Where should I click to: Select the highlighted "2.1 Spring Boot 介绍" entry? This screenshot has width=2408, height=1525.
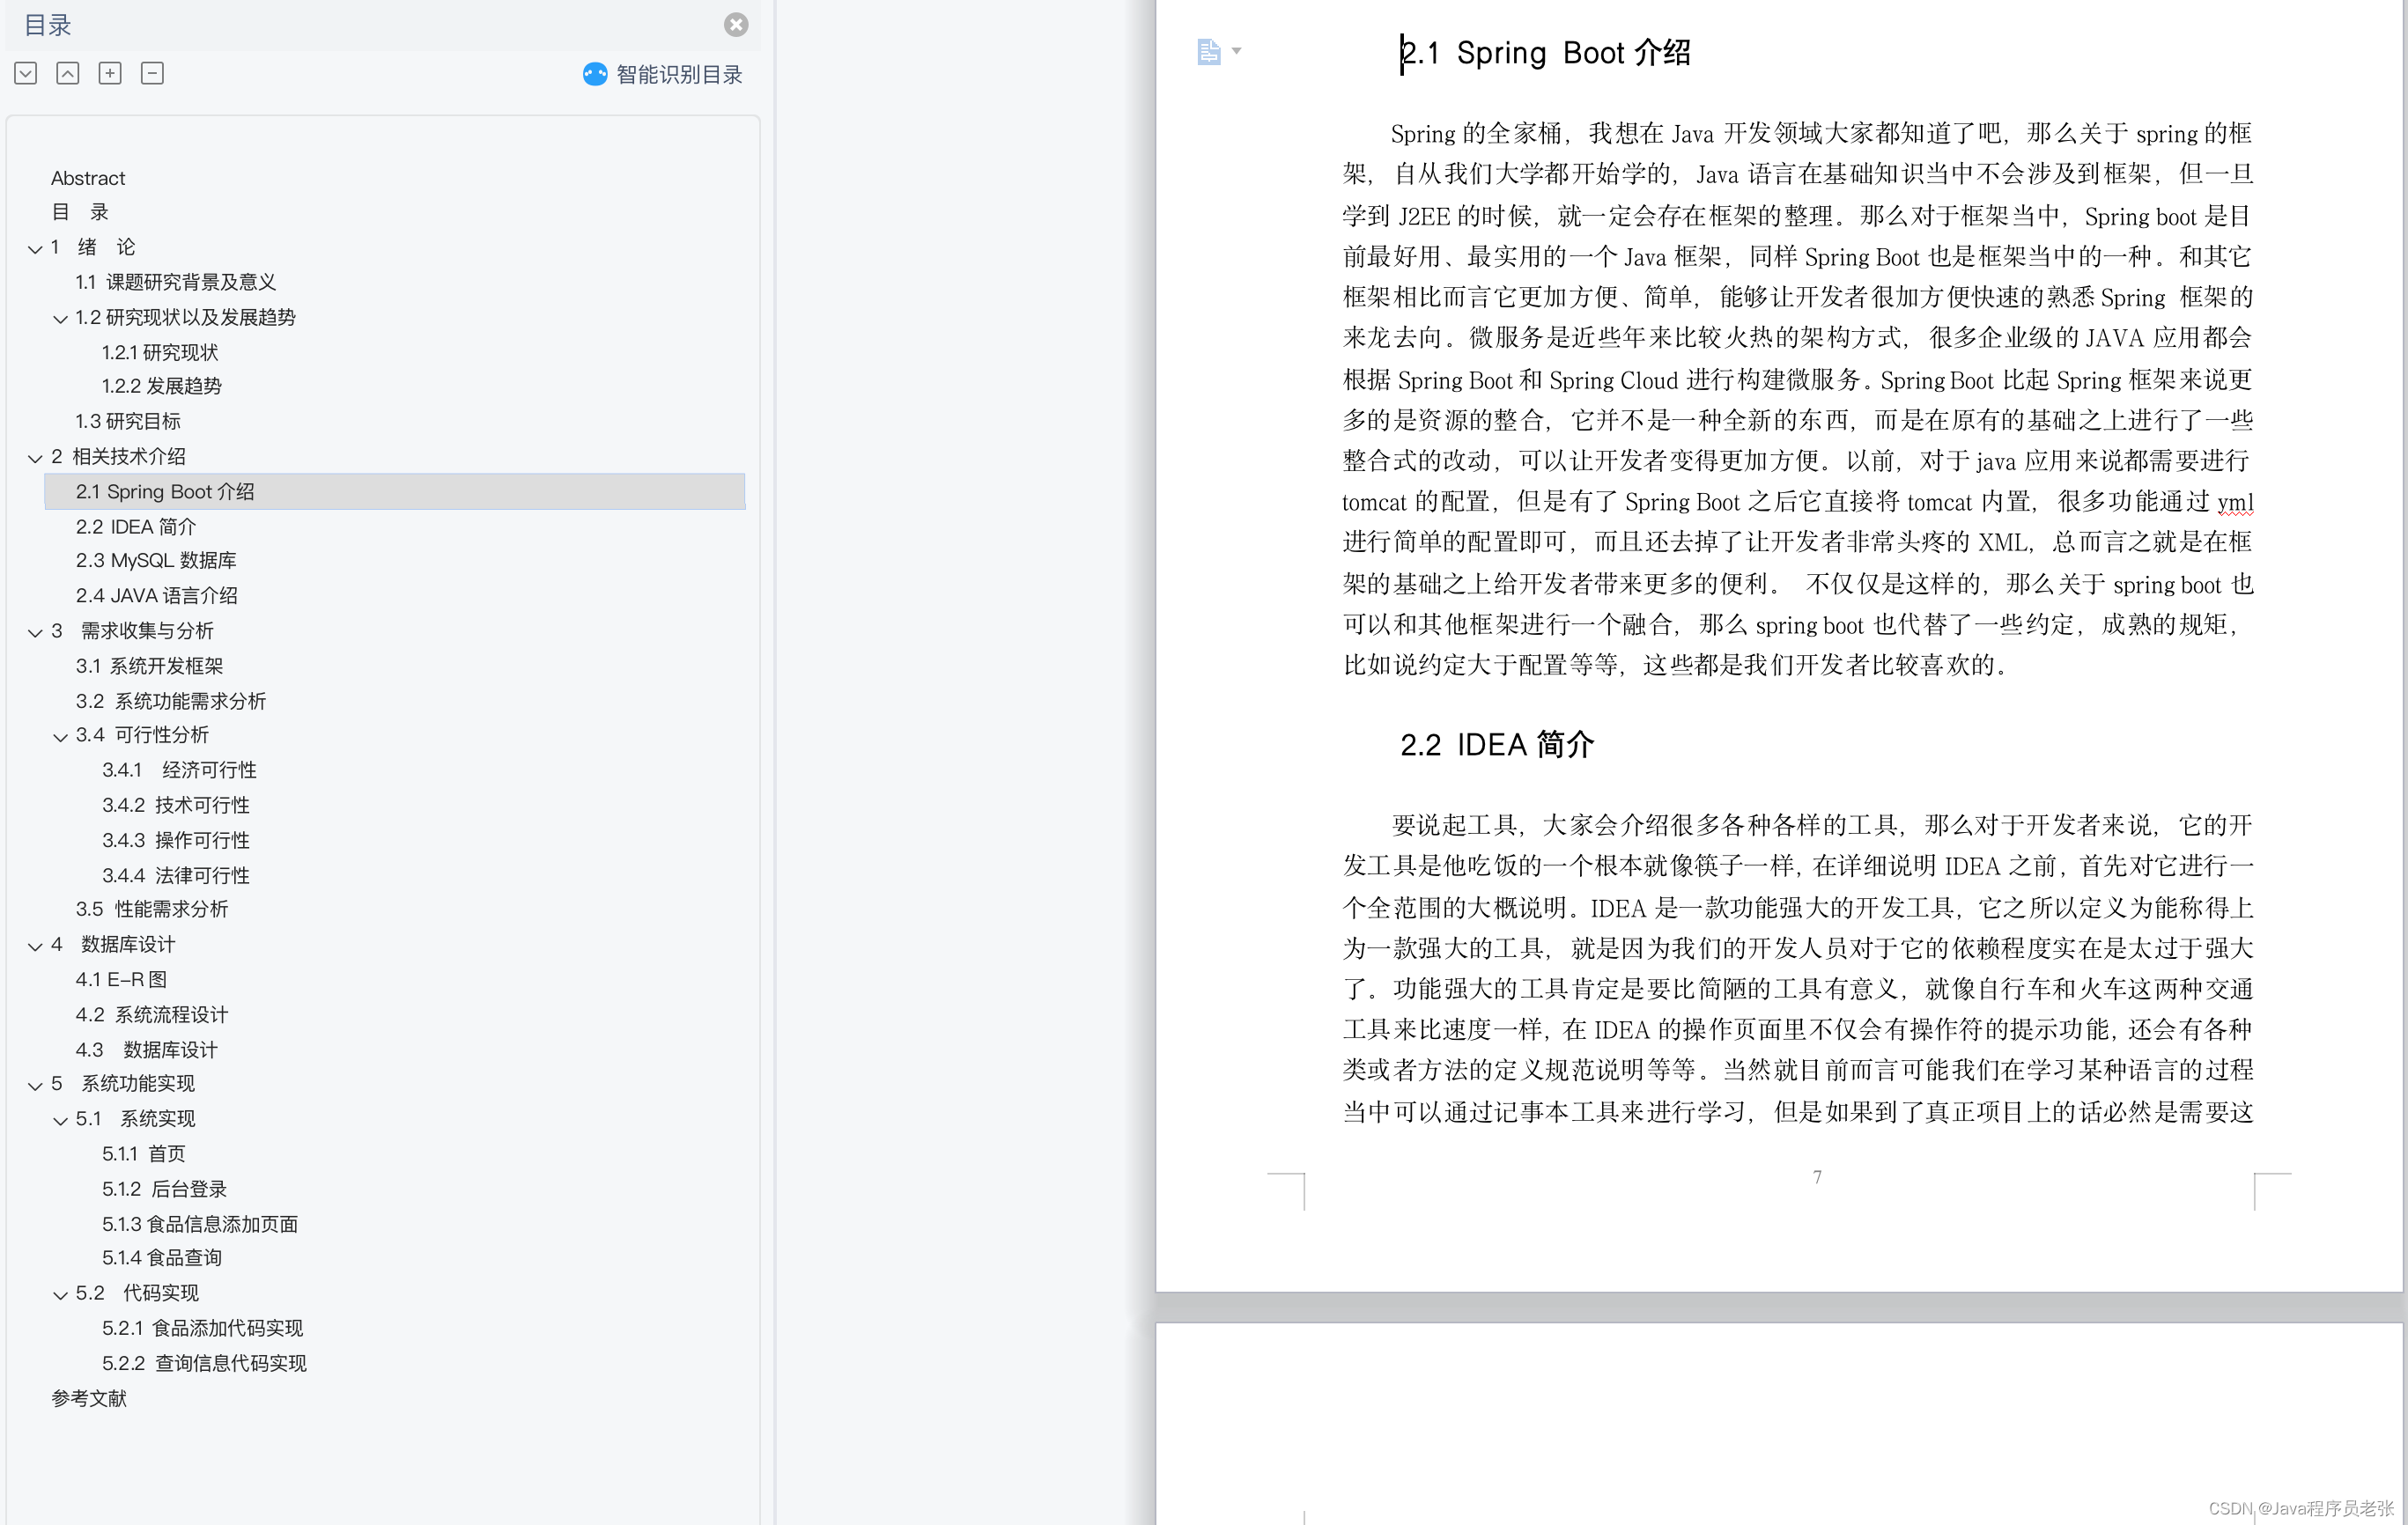pyautogui.click(x=165, y=491)
